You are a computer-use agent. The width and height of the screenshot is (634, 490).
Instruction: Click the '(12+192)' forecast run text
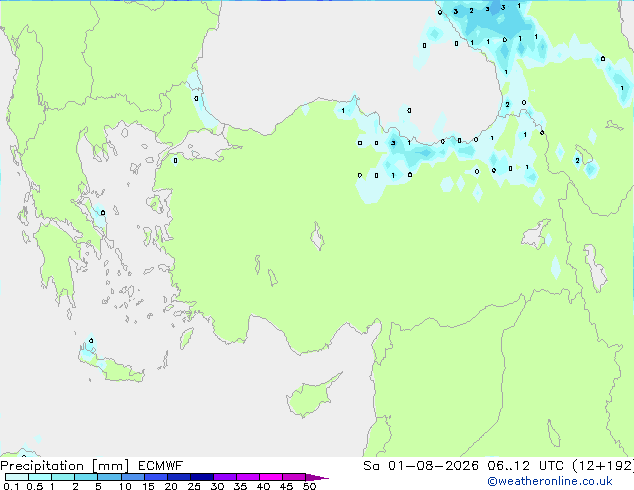(603, 466)
